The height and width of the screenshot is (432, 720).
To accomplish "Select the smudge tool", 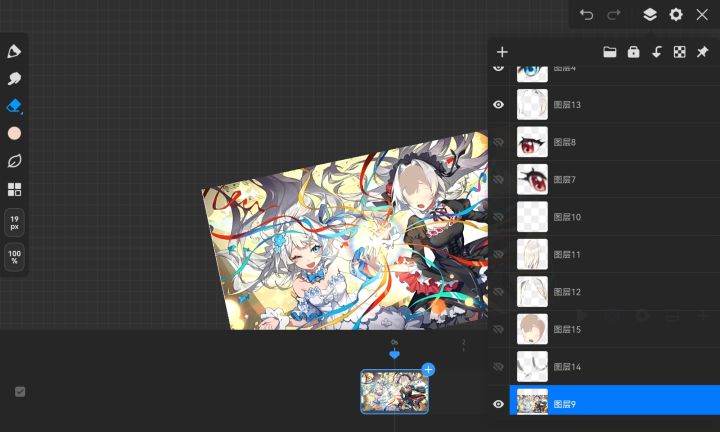I will tap(14, 79).
